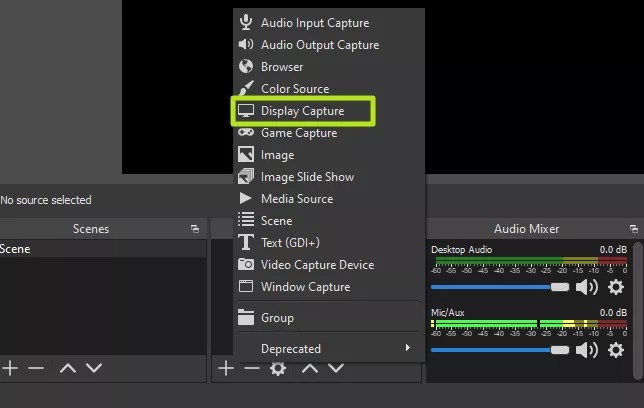644x408 pixels.
Task: Add a Video Capture Device source
Action: [x=317, y=265]
